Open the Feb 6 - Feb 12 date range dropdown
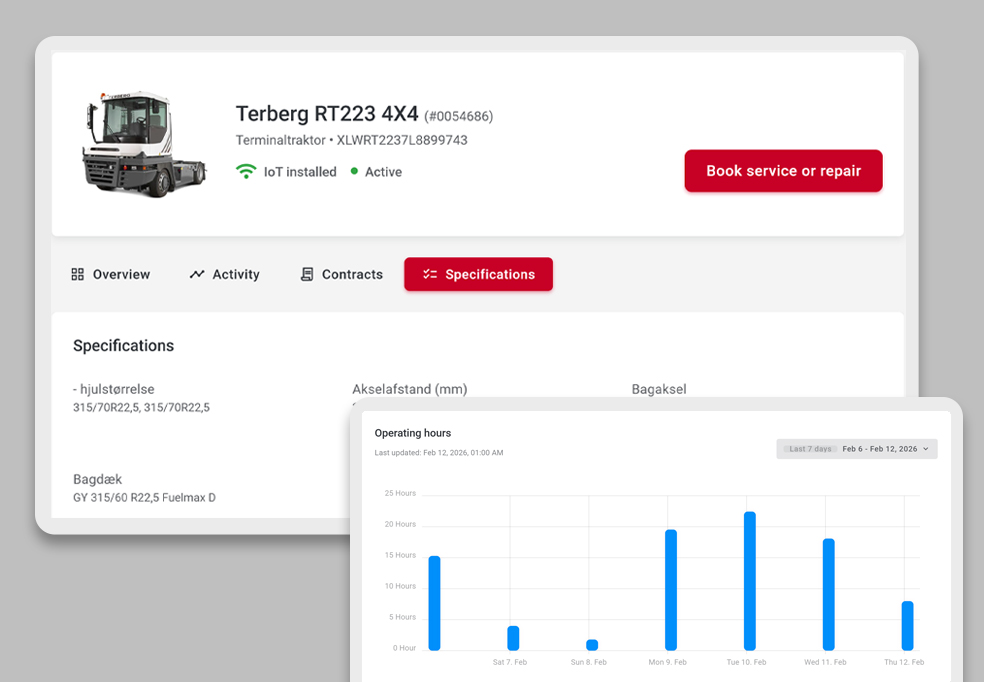 [x=857, y=449]
